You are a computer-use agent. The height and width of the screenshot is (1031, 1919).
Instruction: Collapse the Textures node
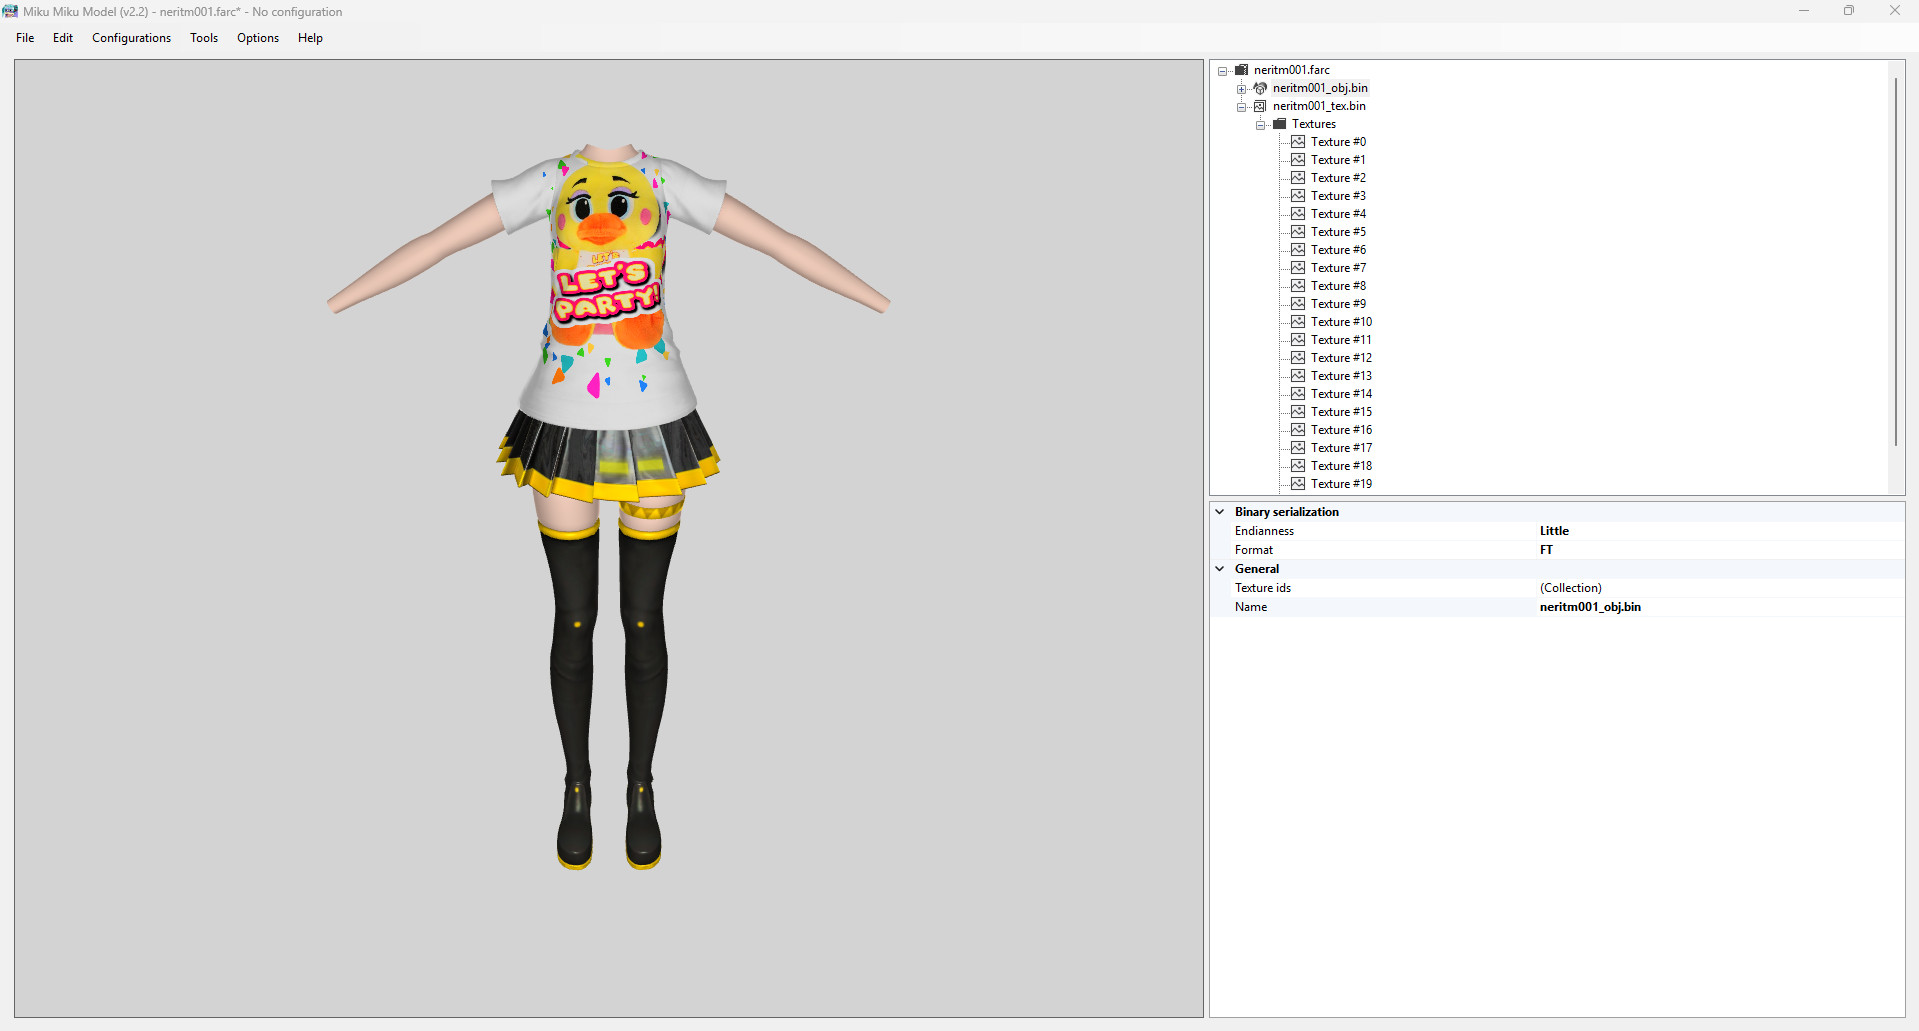point(1260,124)
